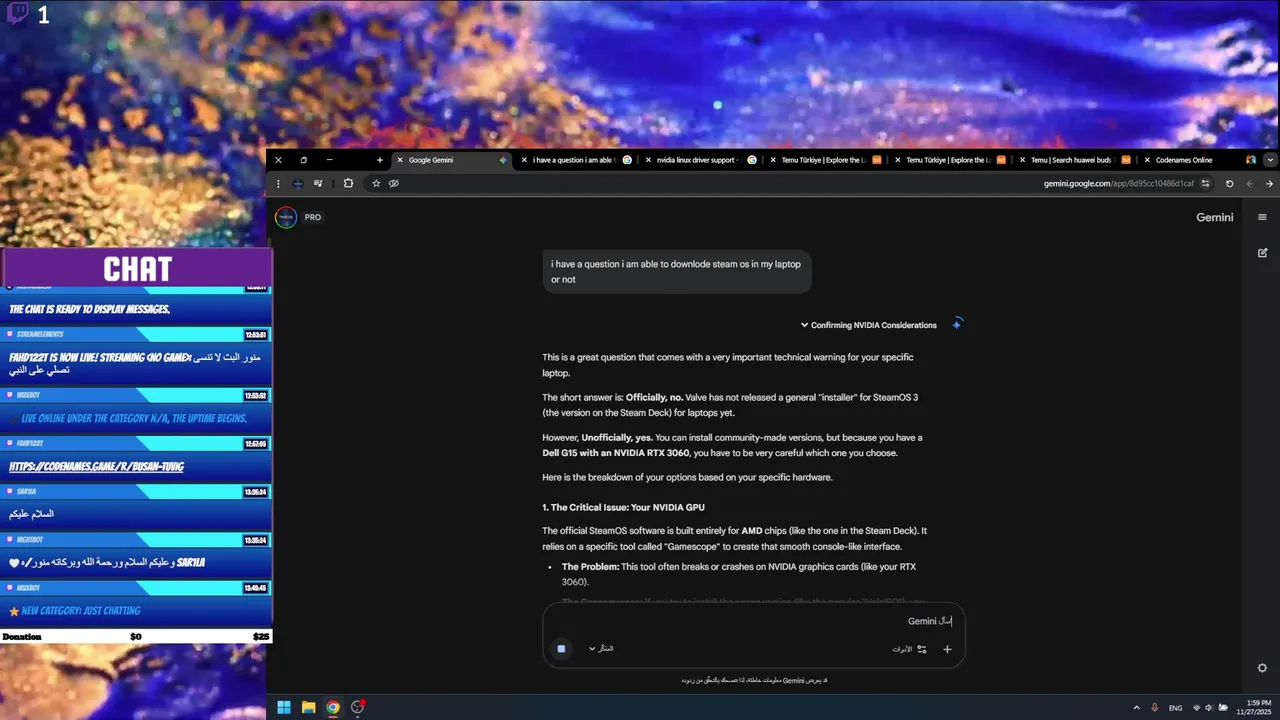The width and height of the screenshot is (1280, 720).
Task: Open the volume speaker tray icon
Action: (x=1208, y=708)
